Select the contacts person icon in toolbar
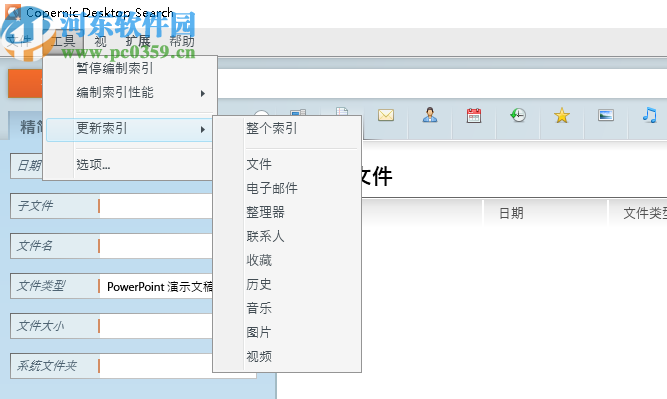 [x=430, y=115]
